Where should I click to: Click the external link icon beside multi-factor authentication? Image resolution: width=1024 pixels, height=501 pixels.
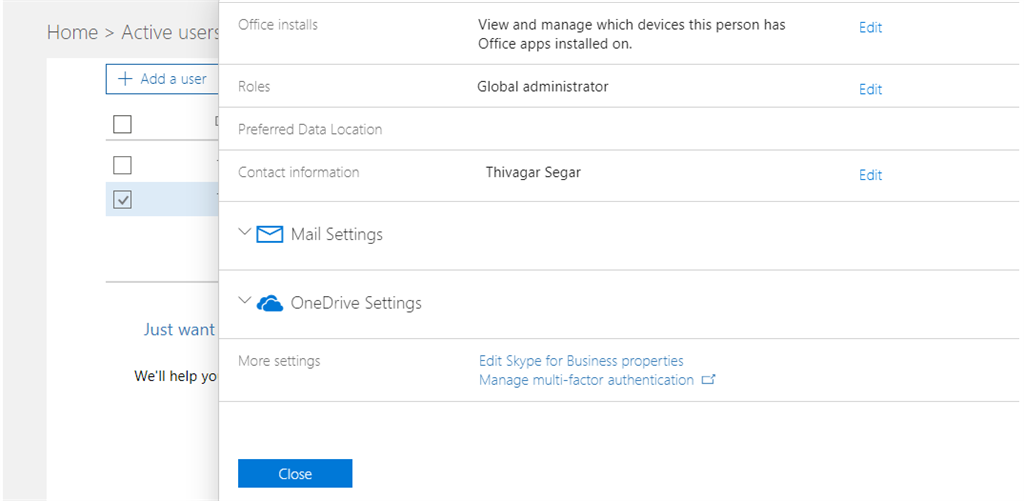[x=709, y=380]
